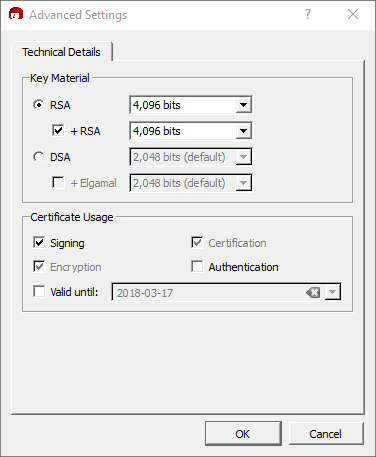The height and width of the screenshot is (457, 376).
Task: Click the Key Material group label
Action: point(60,78)
